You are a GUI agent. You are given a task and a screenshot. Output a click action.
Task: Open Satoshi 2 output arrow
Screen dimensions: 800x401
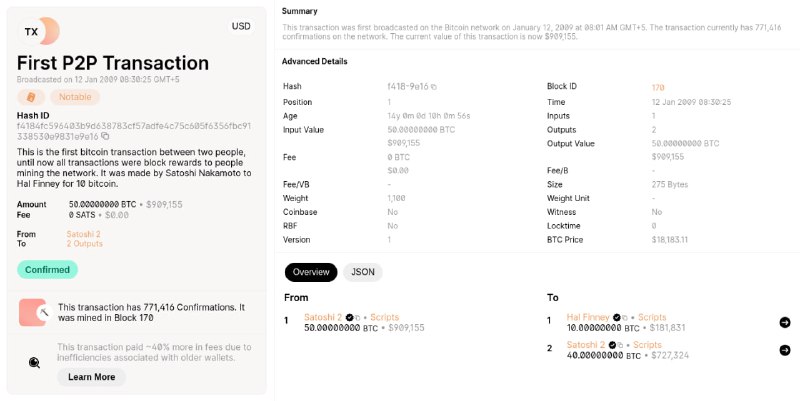[785, 350]
